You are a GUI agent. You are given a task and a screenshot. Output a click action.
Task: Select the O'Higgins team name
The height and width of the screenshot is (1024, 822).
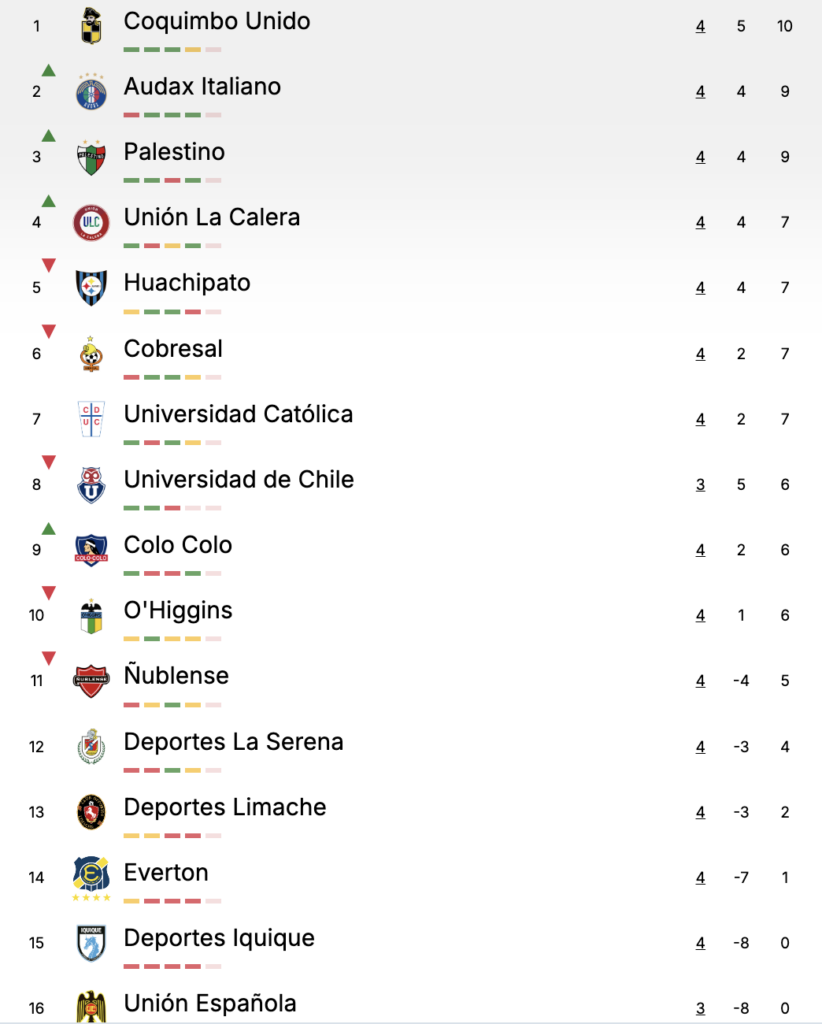(x=178, y=610)
